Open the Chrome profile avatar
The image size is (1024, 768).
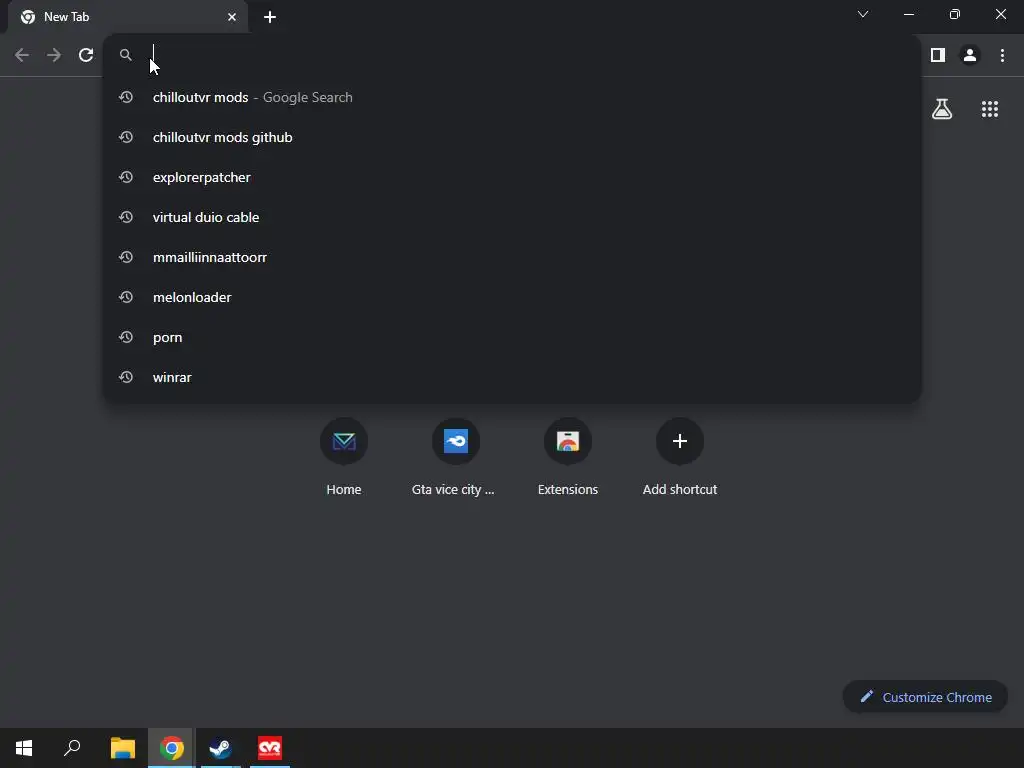click(x=970, y=56)
